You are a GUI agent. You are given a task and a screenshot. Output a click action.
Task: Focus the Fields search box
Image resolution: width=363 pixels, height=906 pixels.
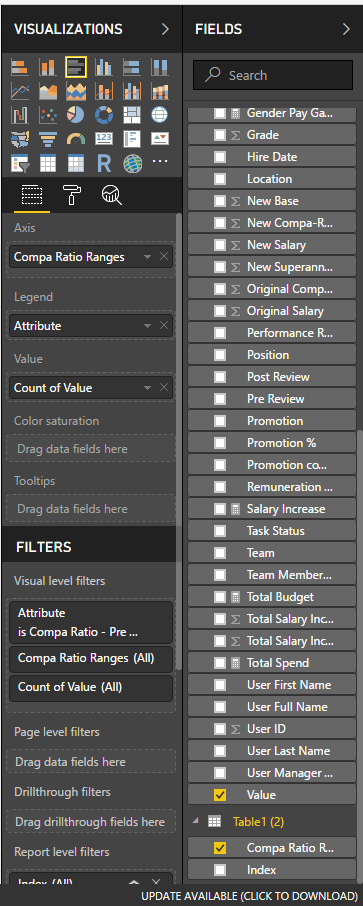click(x=273, y=75)
